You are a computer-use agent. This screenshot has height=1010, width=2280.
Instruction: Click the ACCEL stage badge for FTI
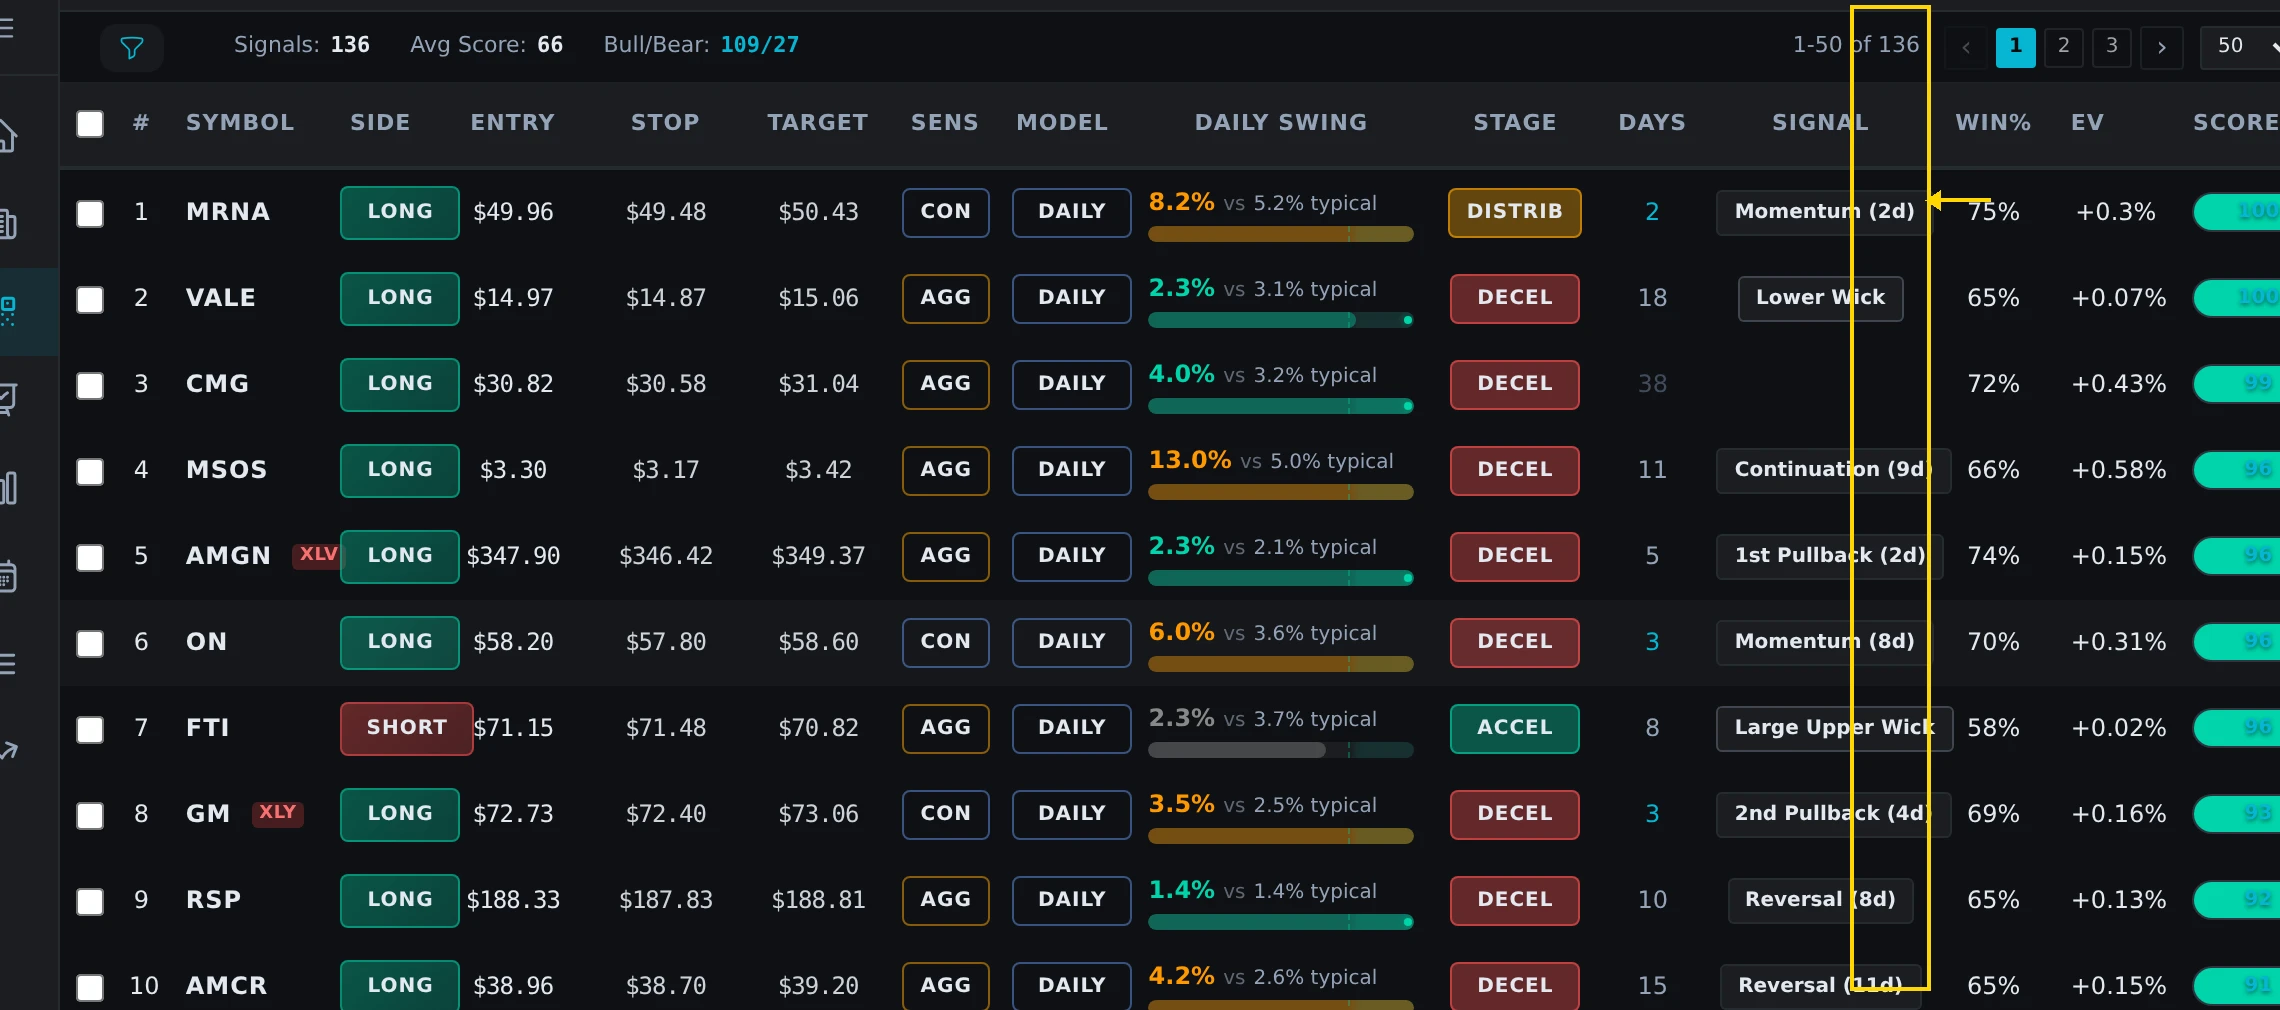1514,728
